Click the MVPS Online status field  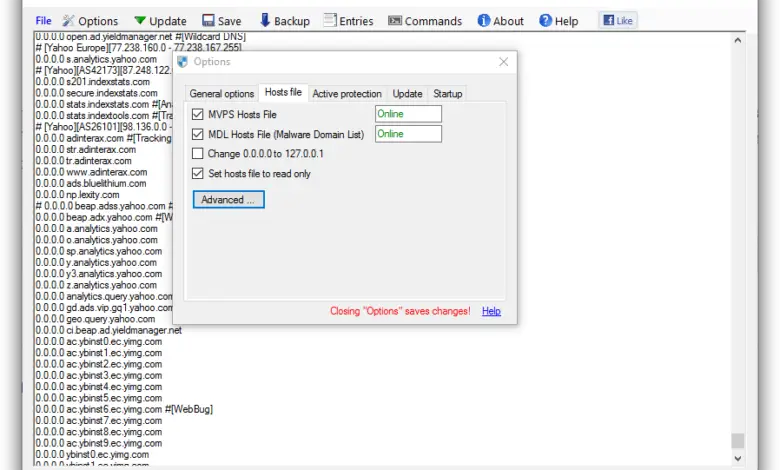click(408, 114)
